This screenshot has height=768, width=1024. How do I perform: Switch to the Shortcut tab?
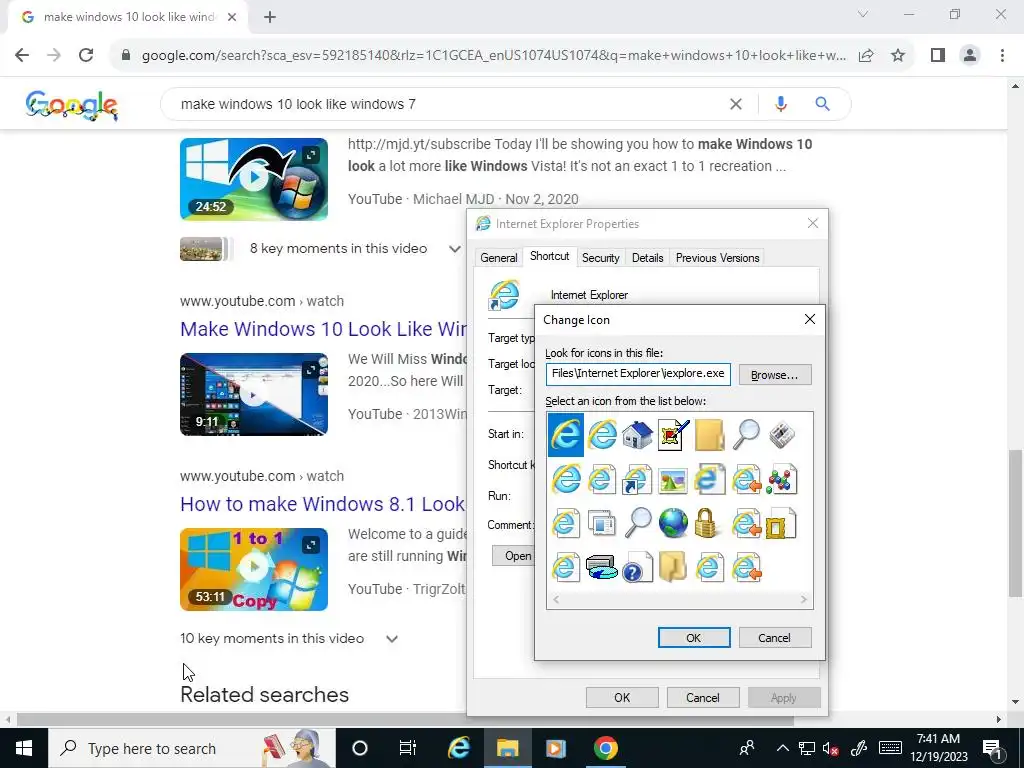(x=549, y=256)
